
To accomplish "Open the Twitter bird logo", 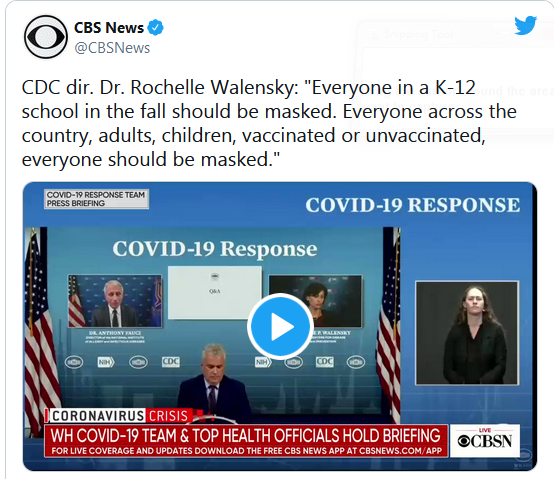I will (525, 25).
